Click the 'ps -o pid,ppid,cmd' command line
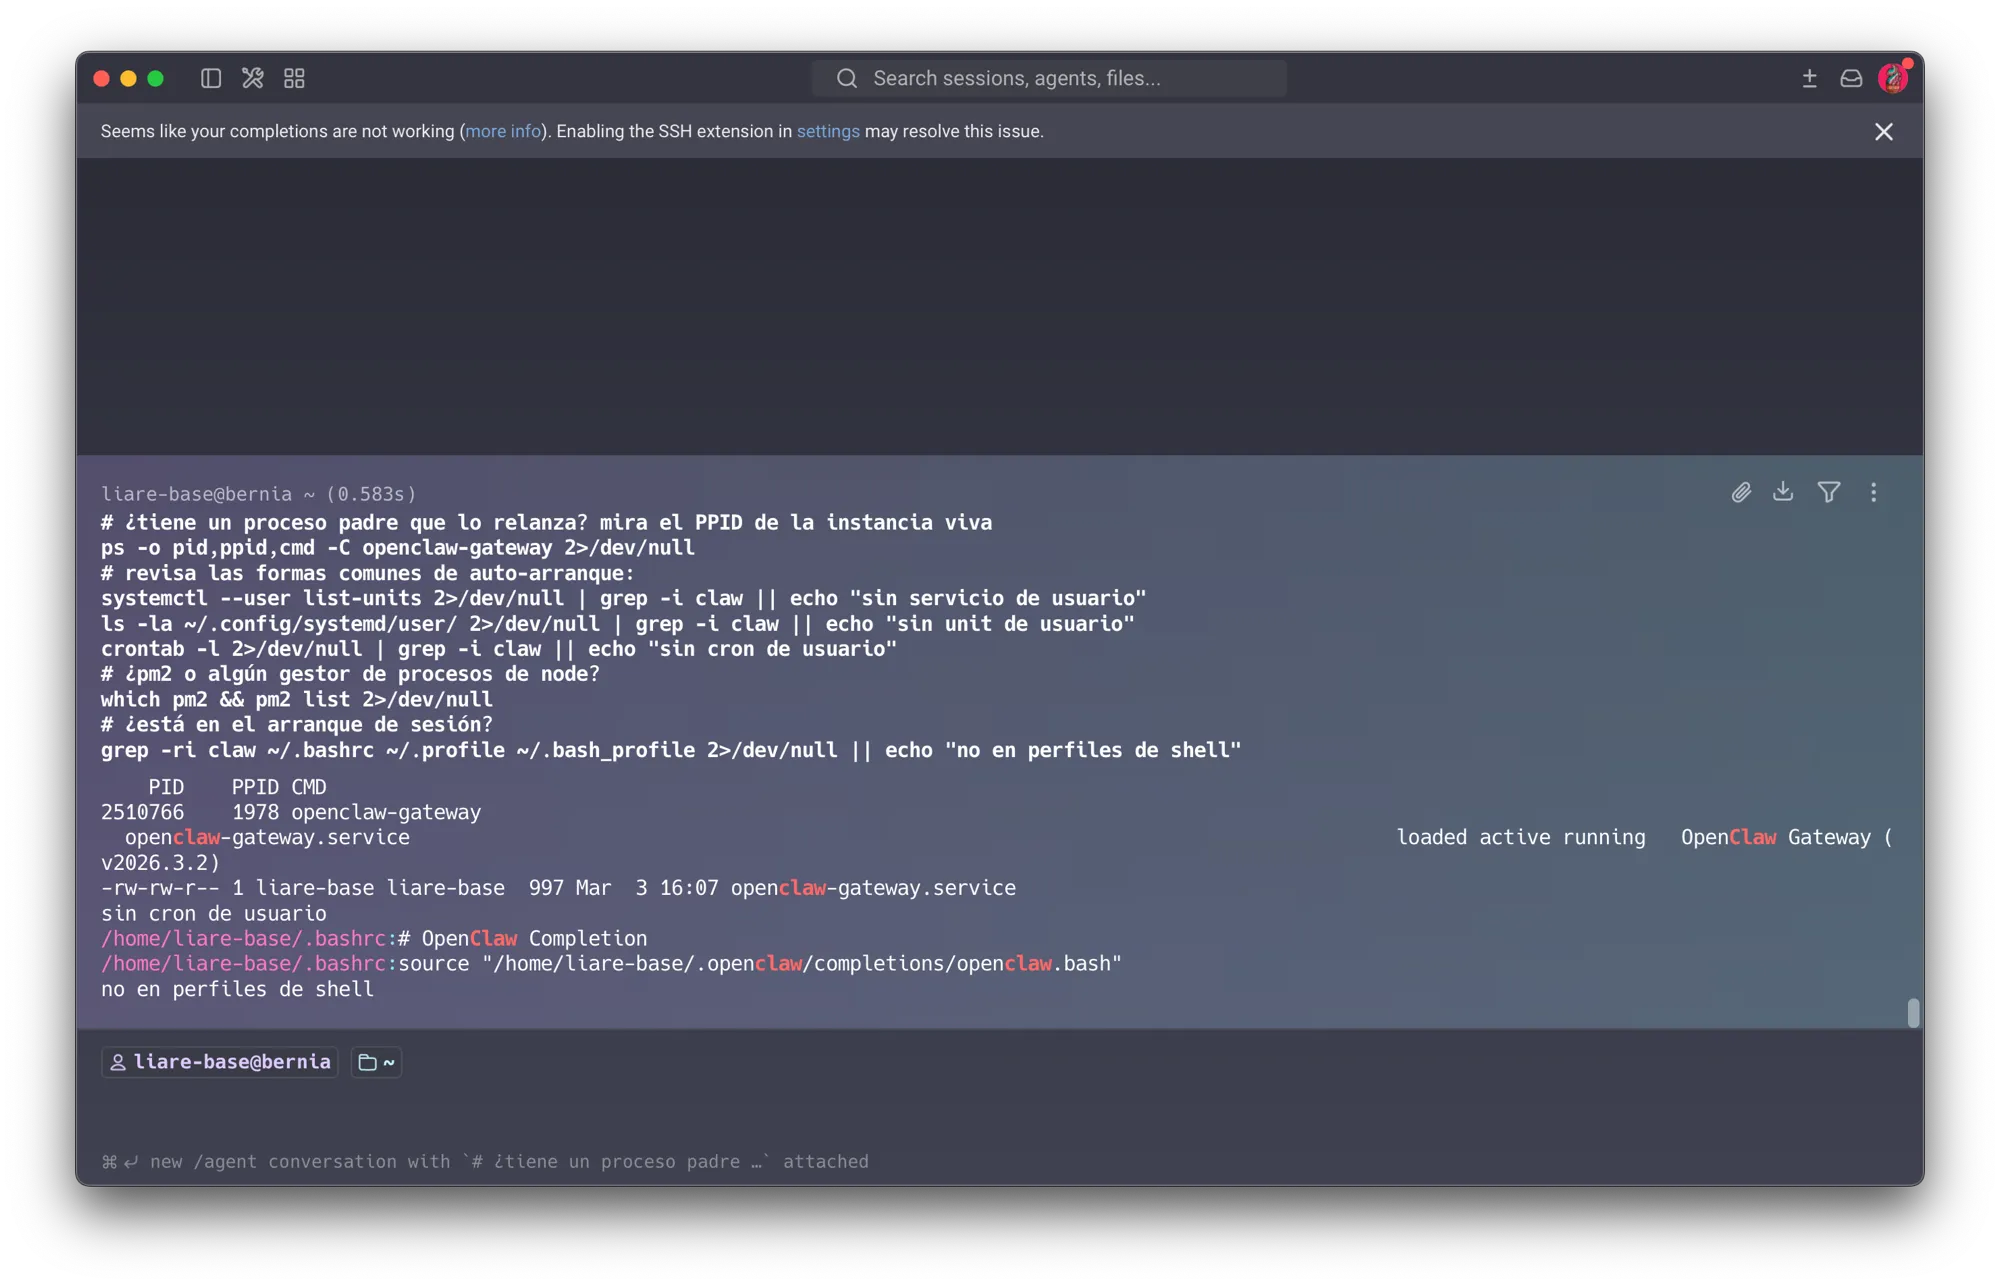Screen dimensions: 2000x1286 [x=398, y=547]
